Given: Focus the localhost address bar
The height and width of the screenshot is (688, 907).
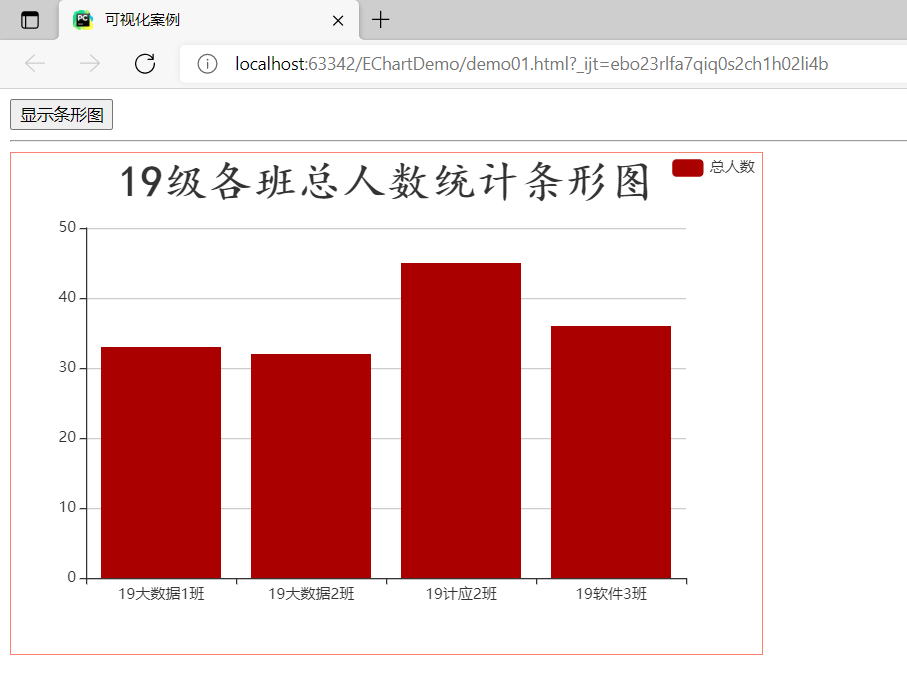Looking at the screenshot, I should click(x=544, y=64).
